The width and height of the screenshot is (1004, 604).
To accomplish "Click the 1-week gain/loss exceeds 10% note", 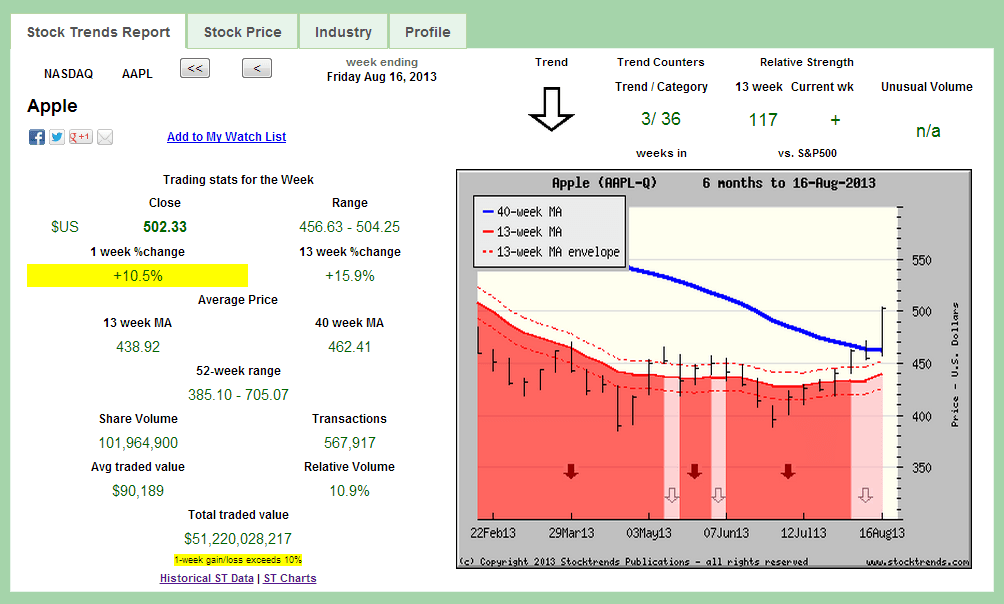I will pos(238,560).
